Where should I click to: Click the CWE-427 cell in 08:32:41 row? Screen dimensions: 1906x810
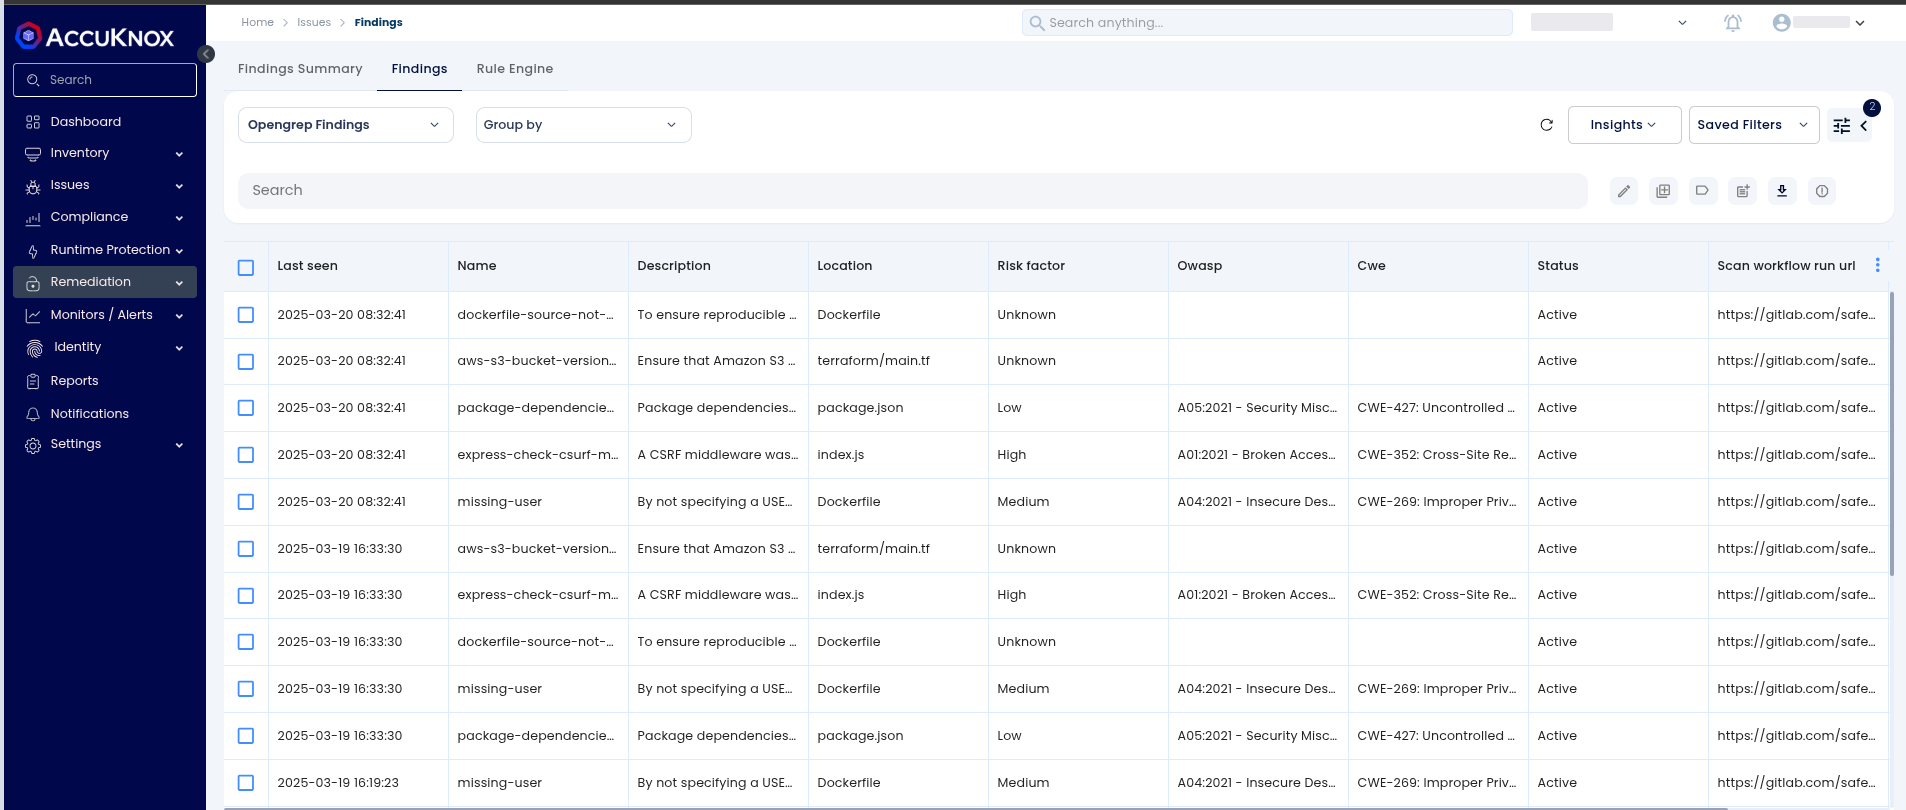(x=1436, y=408)
